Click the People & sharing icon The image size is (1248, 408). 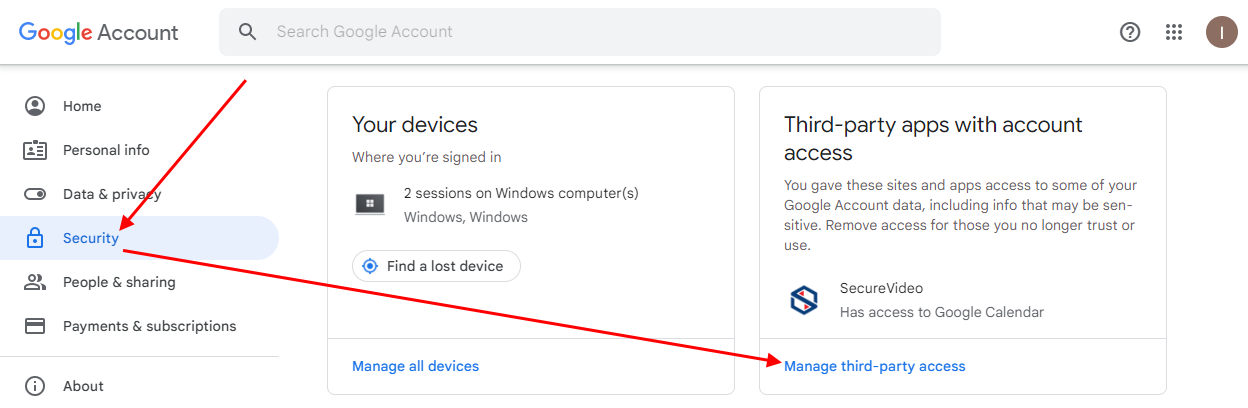pos(35,282)
